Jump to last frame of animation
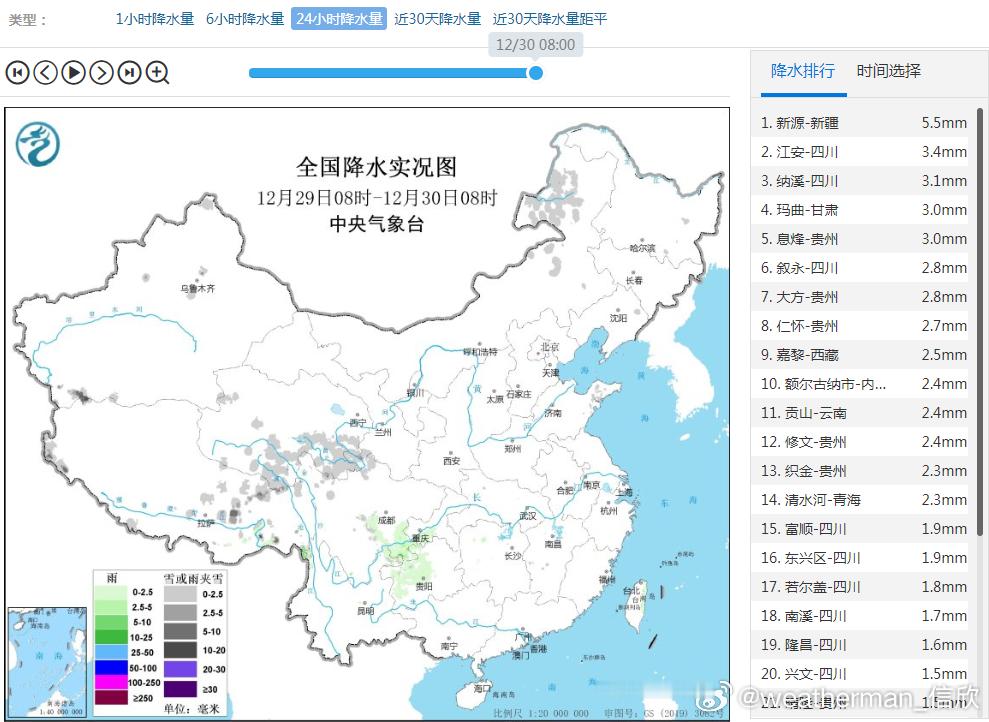989x722 pixels. [x=129, y=73]
